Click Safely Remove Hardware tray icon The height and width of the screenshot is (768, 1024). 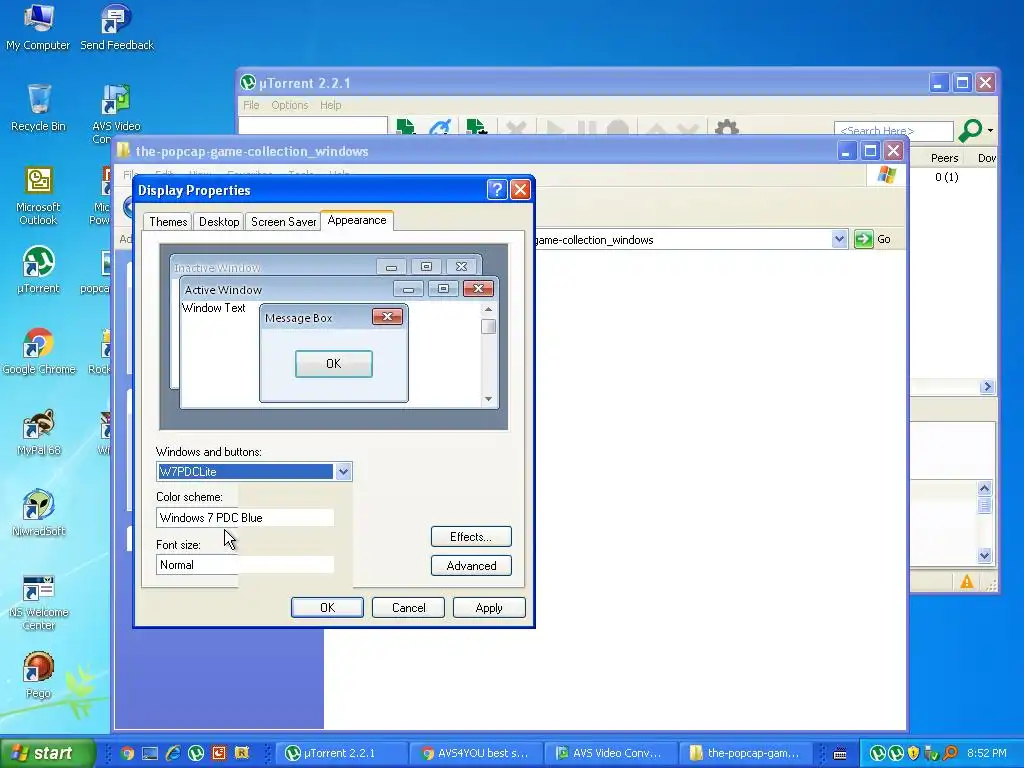[x=932, y=753]
